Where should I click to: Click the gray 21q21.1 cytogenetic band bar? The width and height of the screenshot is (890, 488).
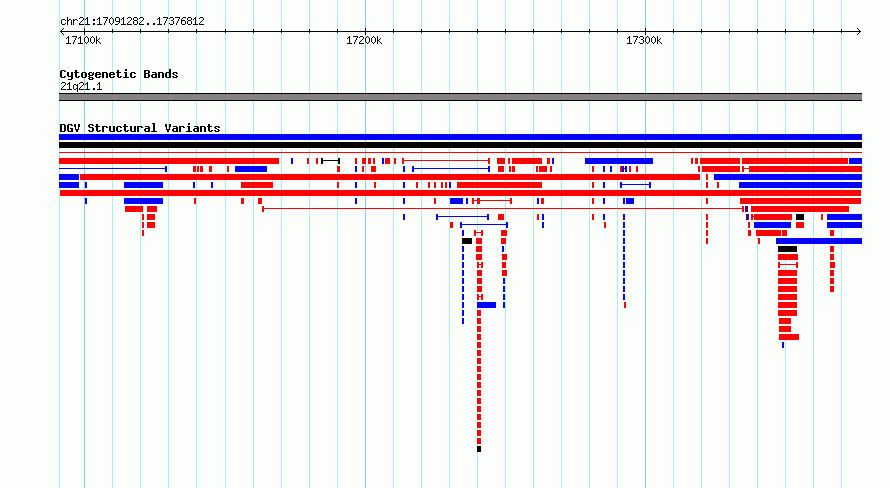(460, 97)
